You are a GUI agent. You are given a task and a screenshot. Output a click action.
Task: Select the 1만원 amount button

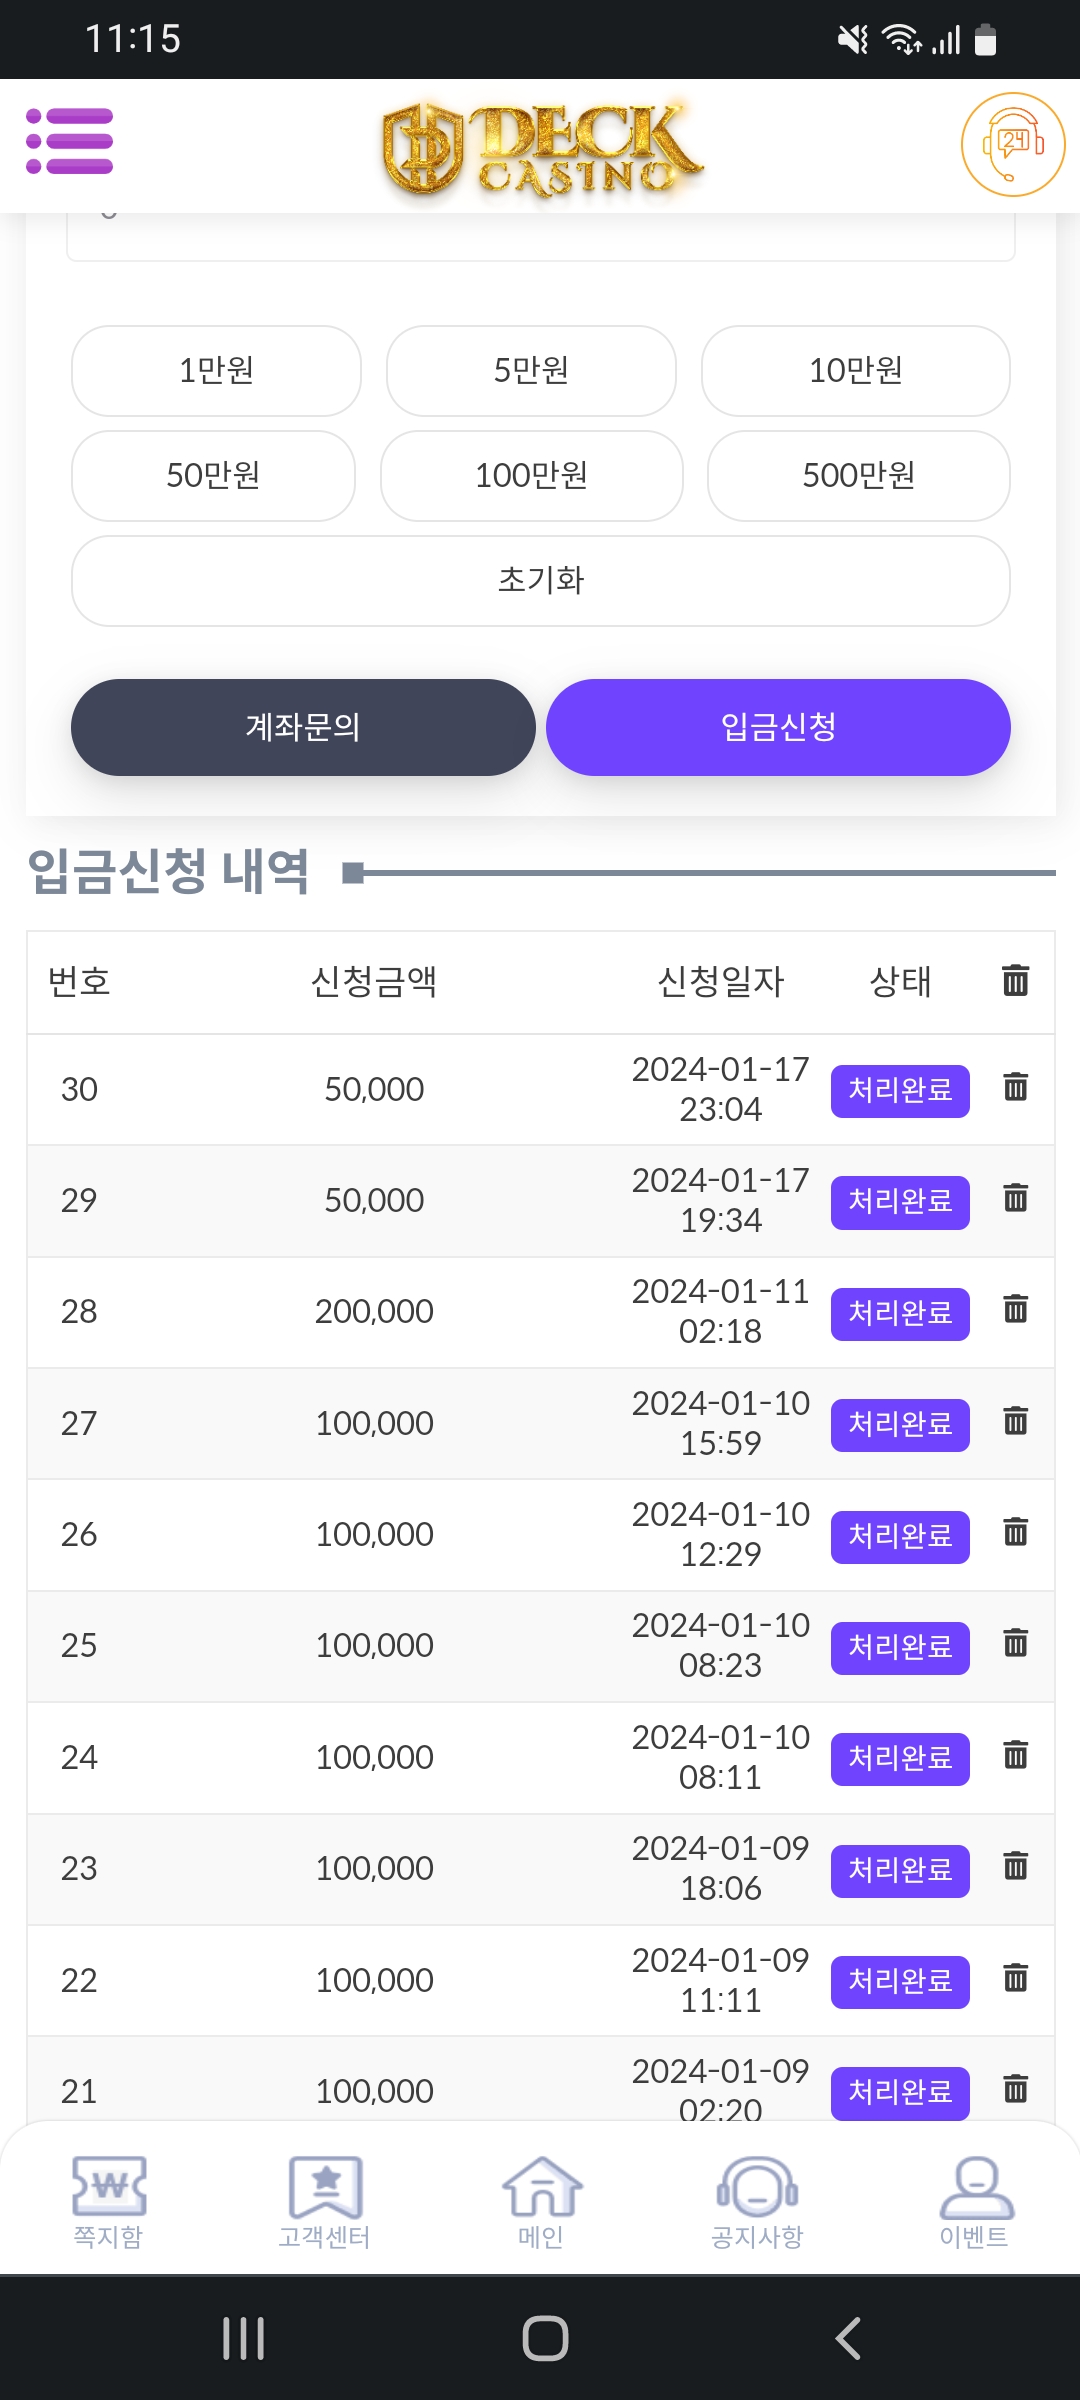216,370
